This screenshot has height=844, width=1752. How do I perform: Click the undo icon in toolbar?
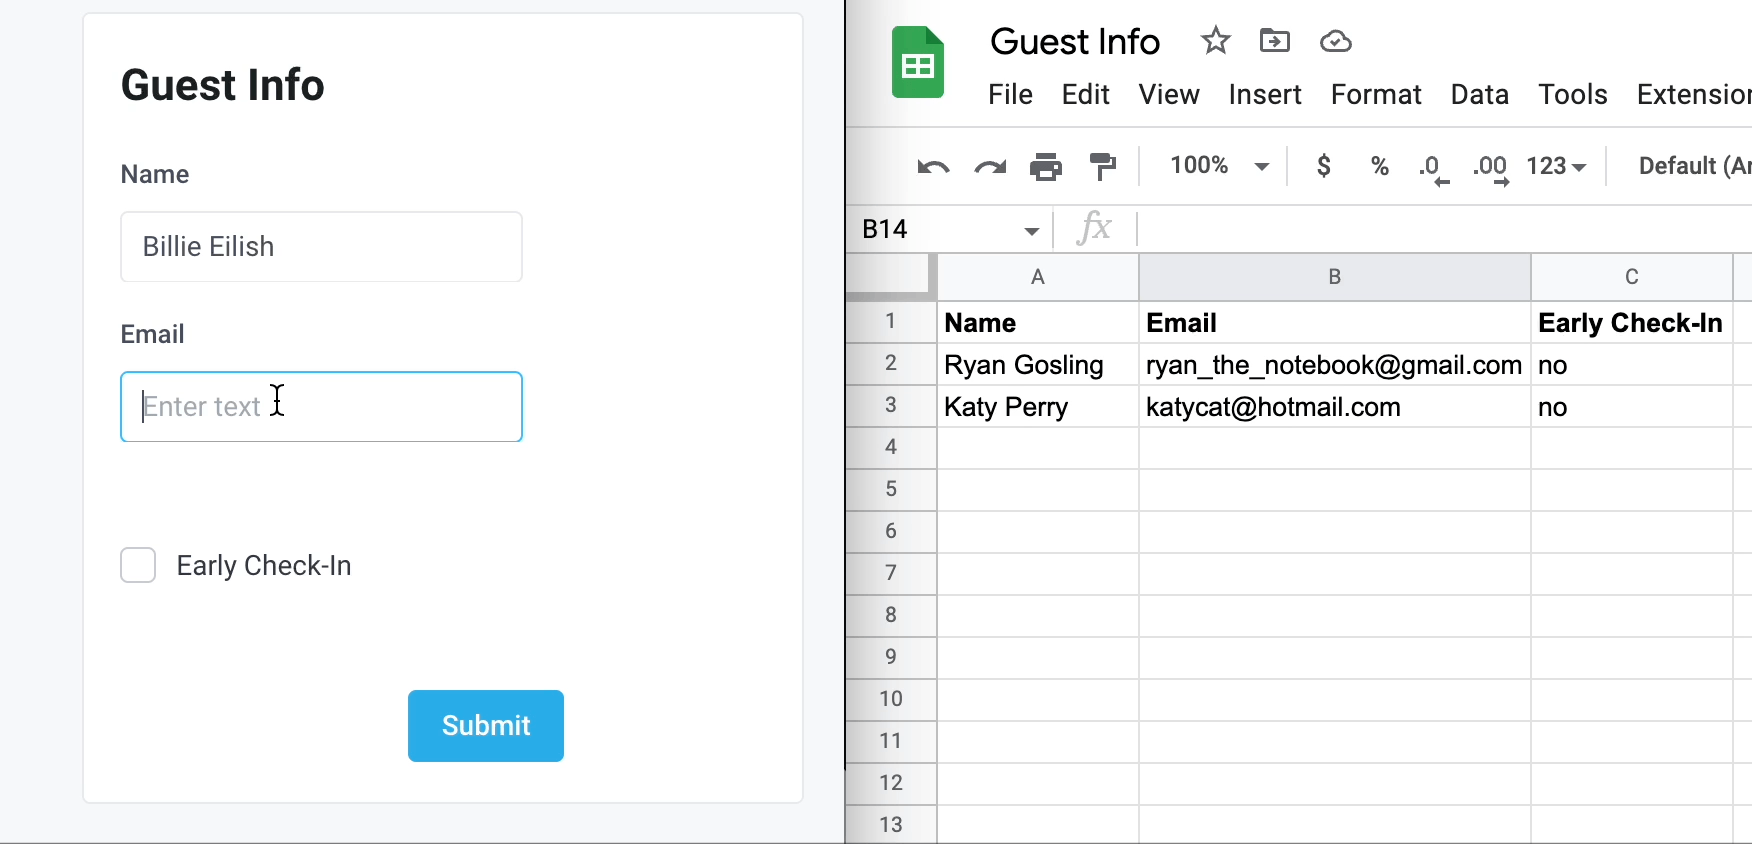933,166
